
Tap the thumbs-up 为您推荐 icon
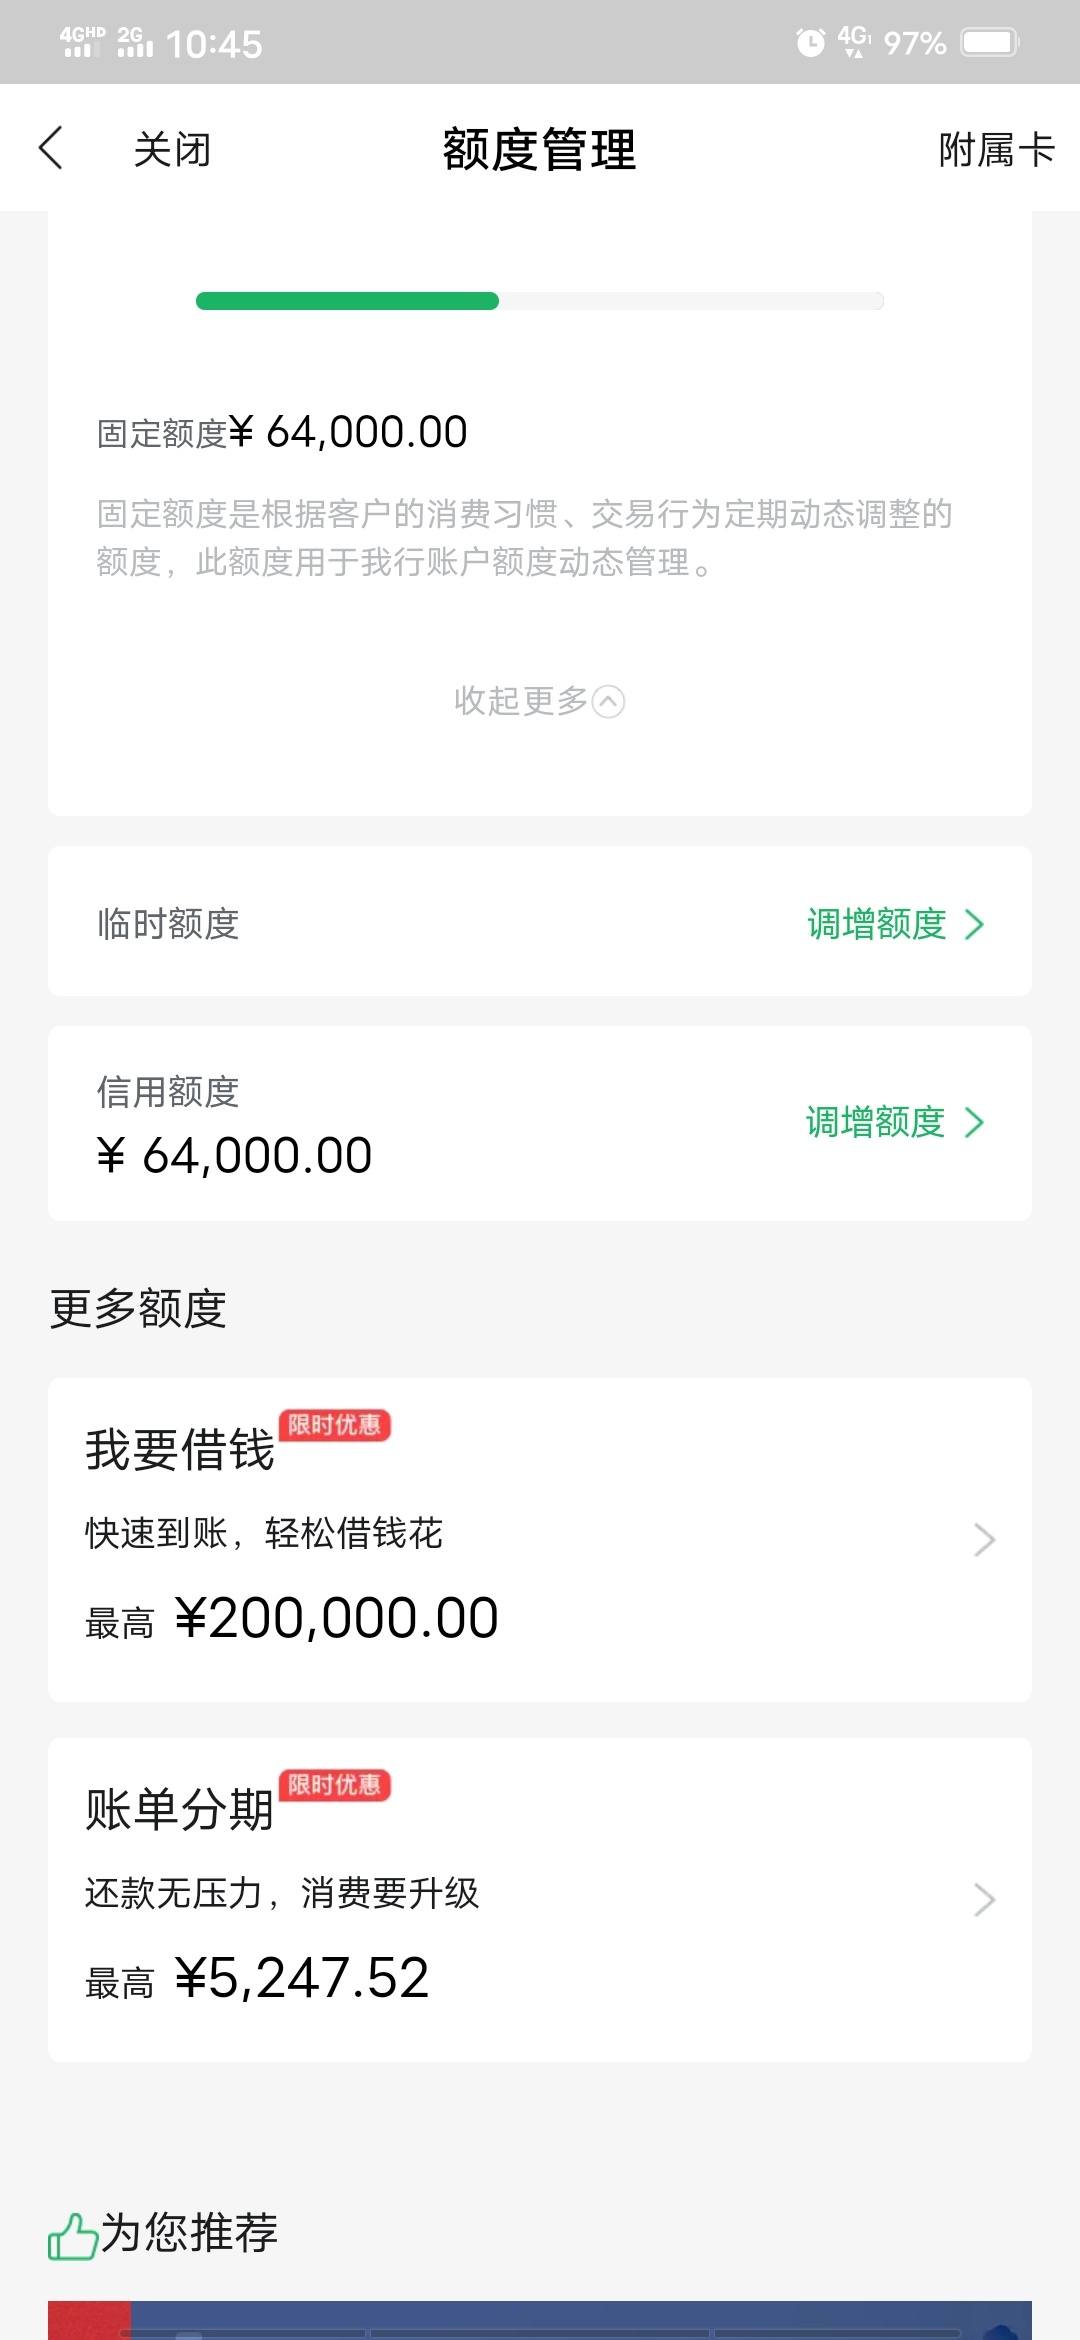coord(73,2235)
